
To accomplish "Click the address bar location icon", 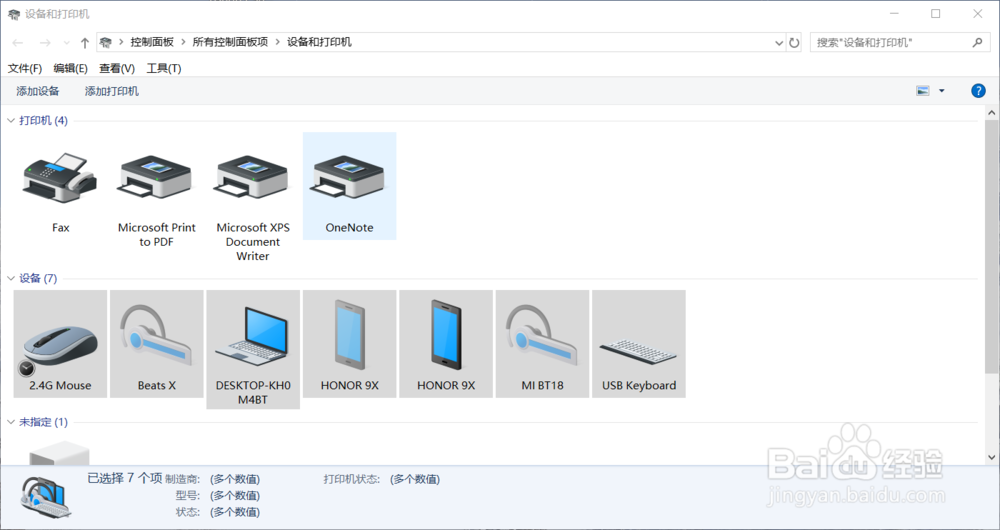I will pyautogui.click(x=106, y=42).
